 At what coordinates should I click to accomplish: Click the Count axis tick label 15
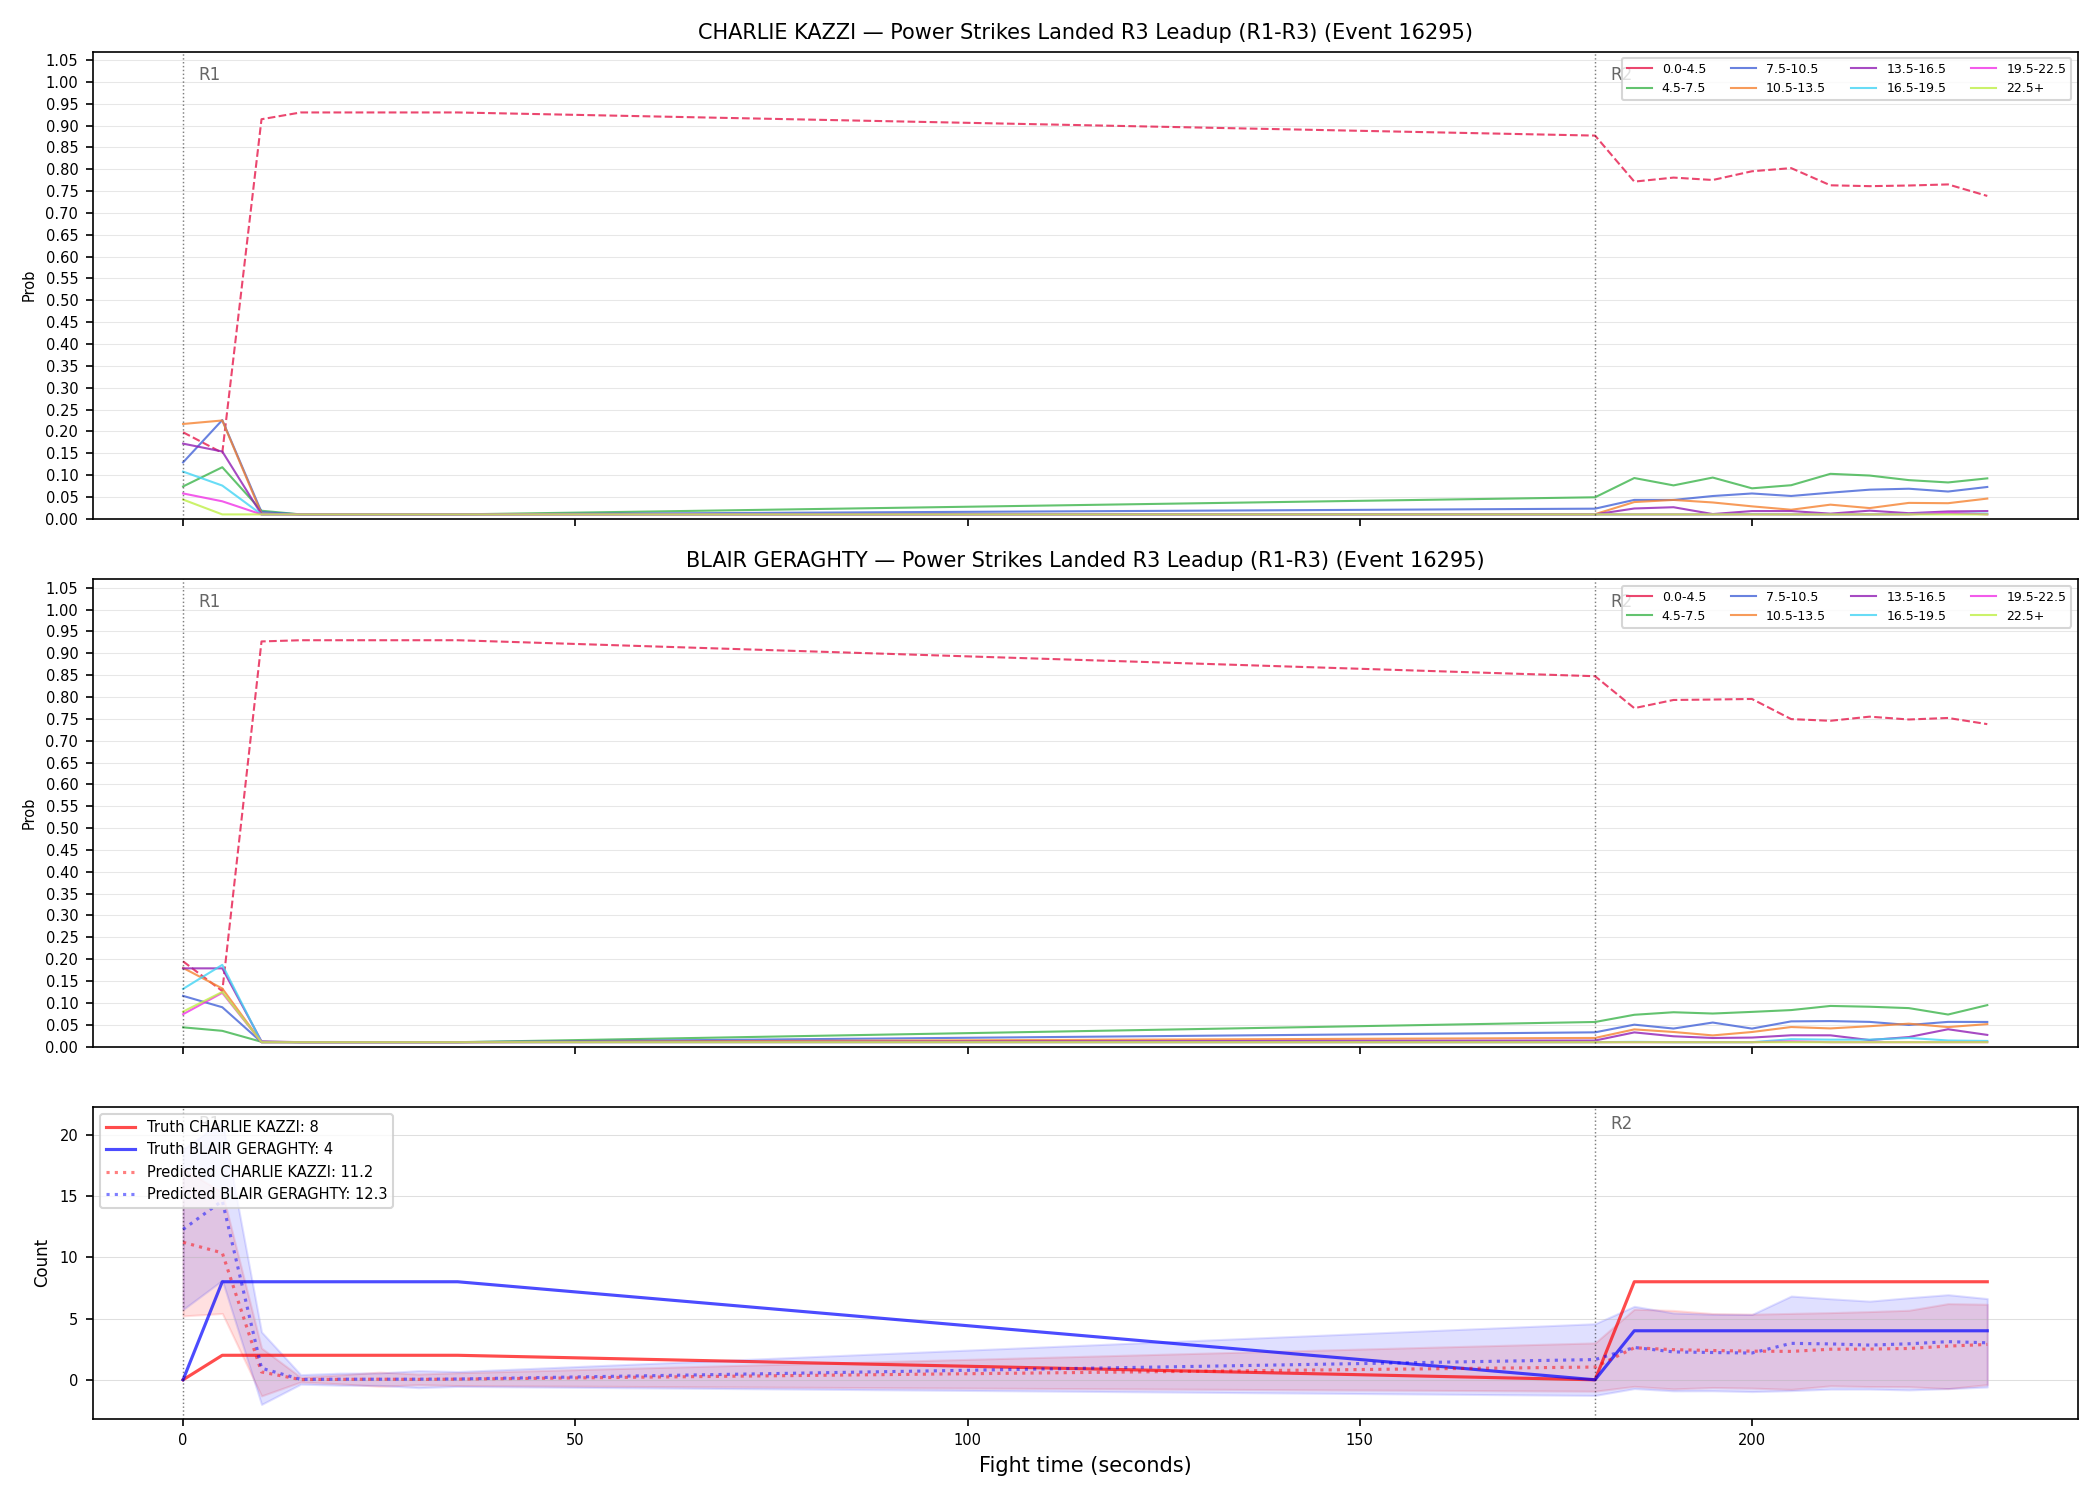click(x=68, y=1196)
